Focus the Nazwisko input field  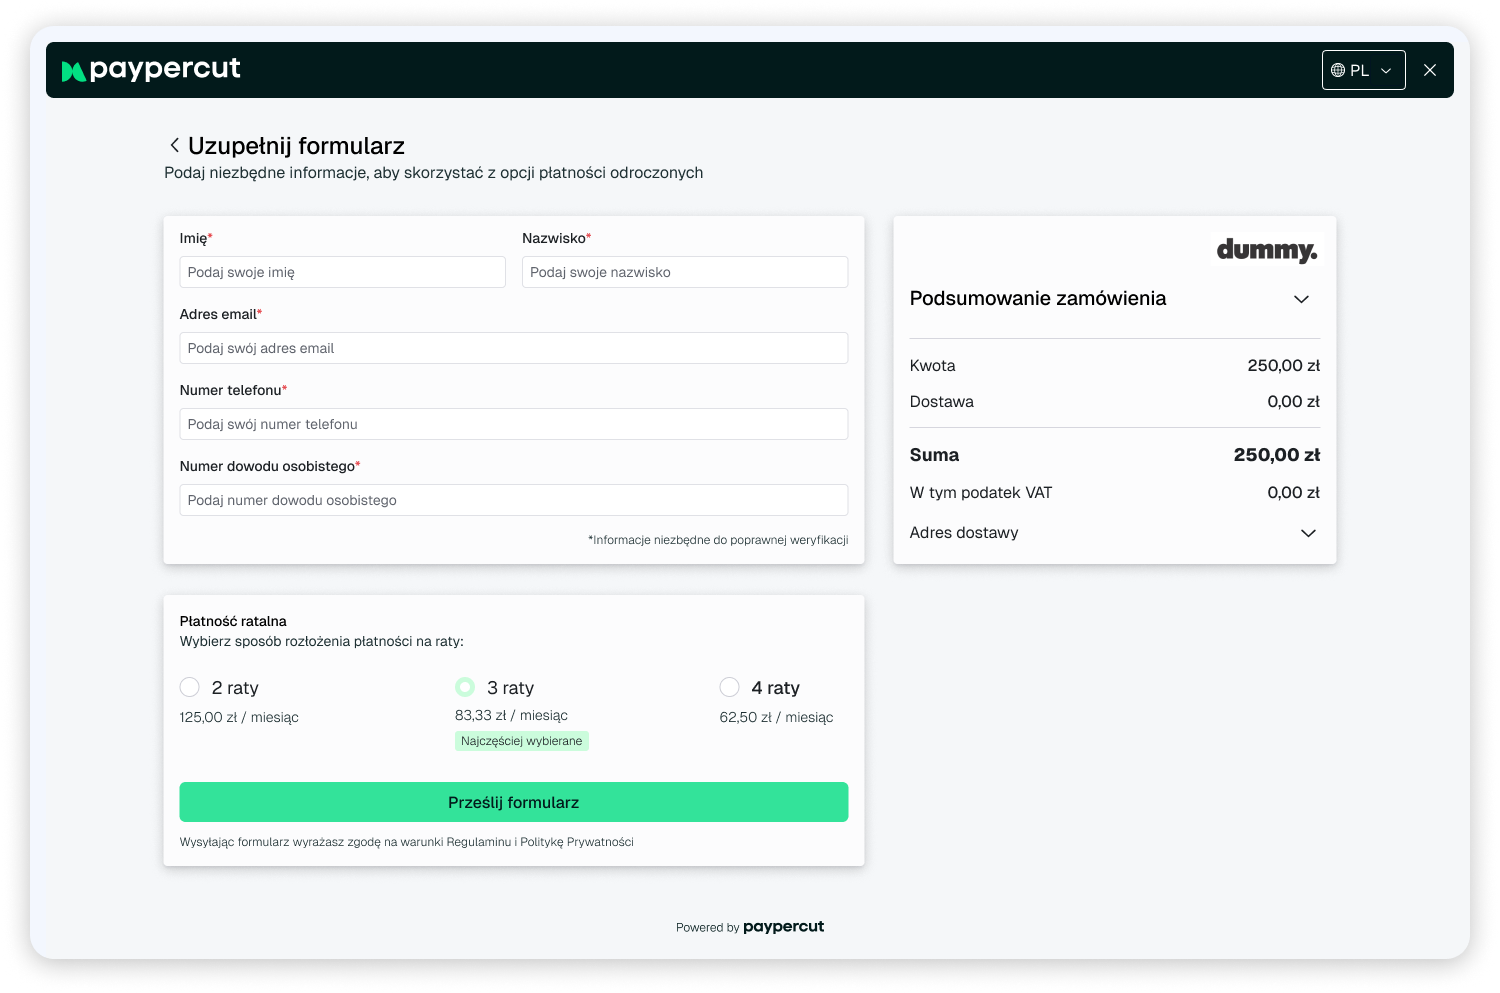point(685,272)
